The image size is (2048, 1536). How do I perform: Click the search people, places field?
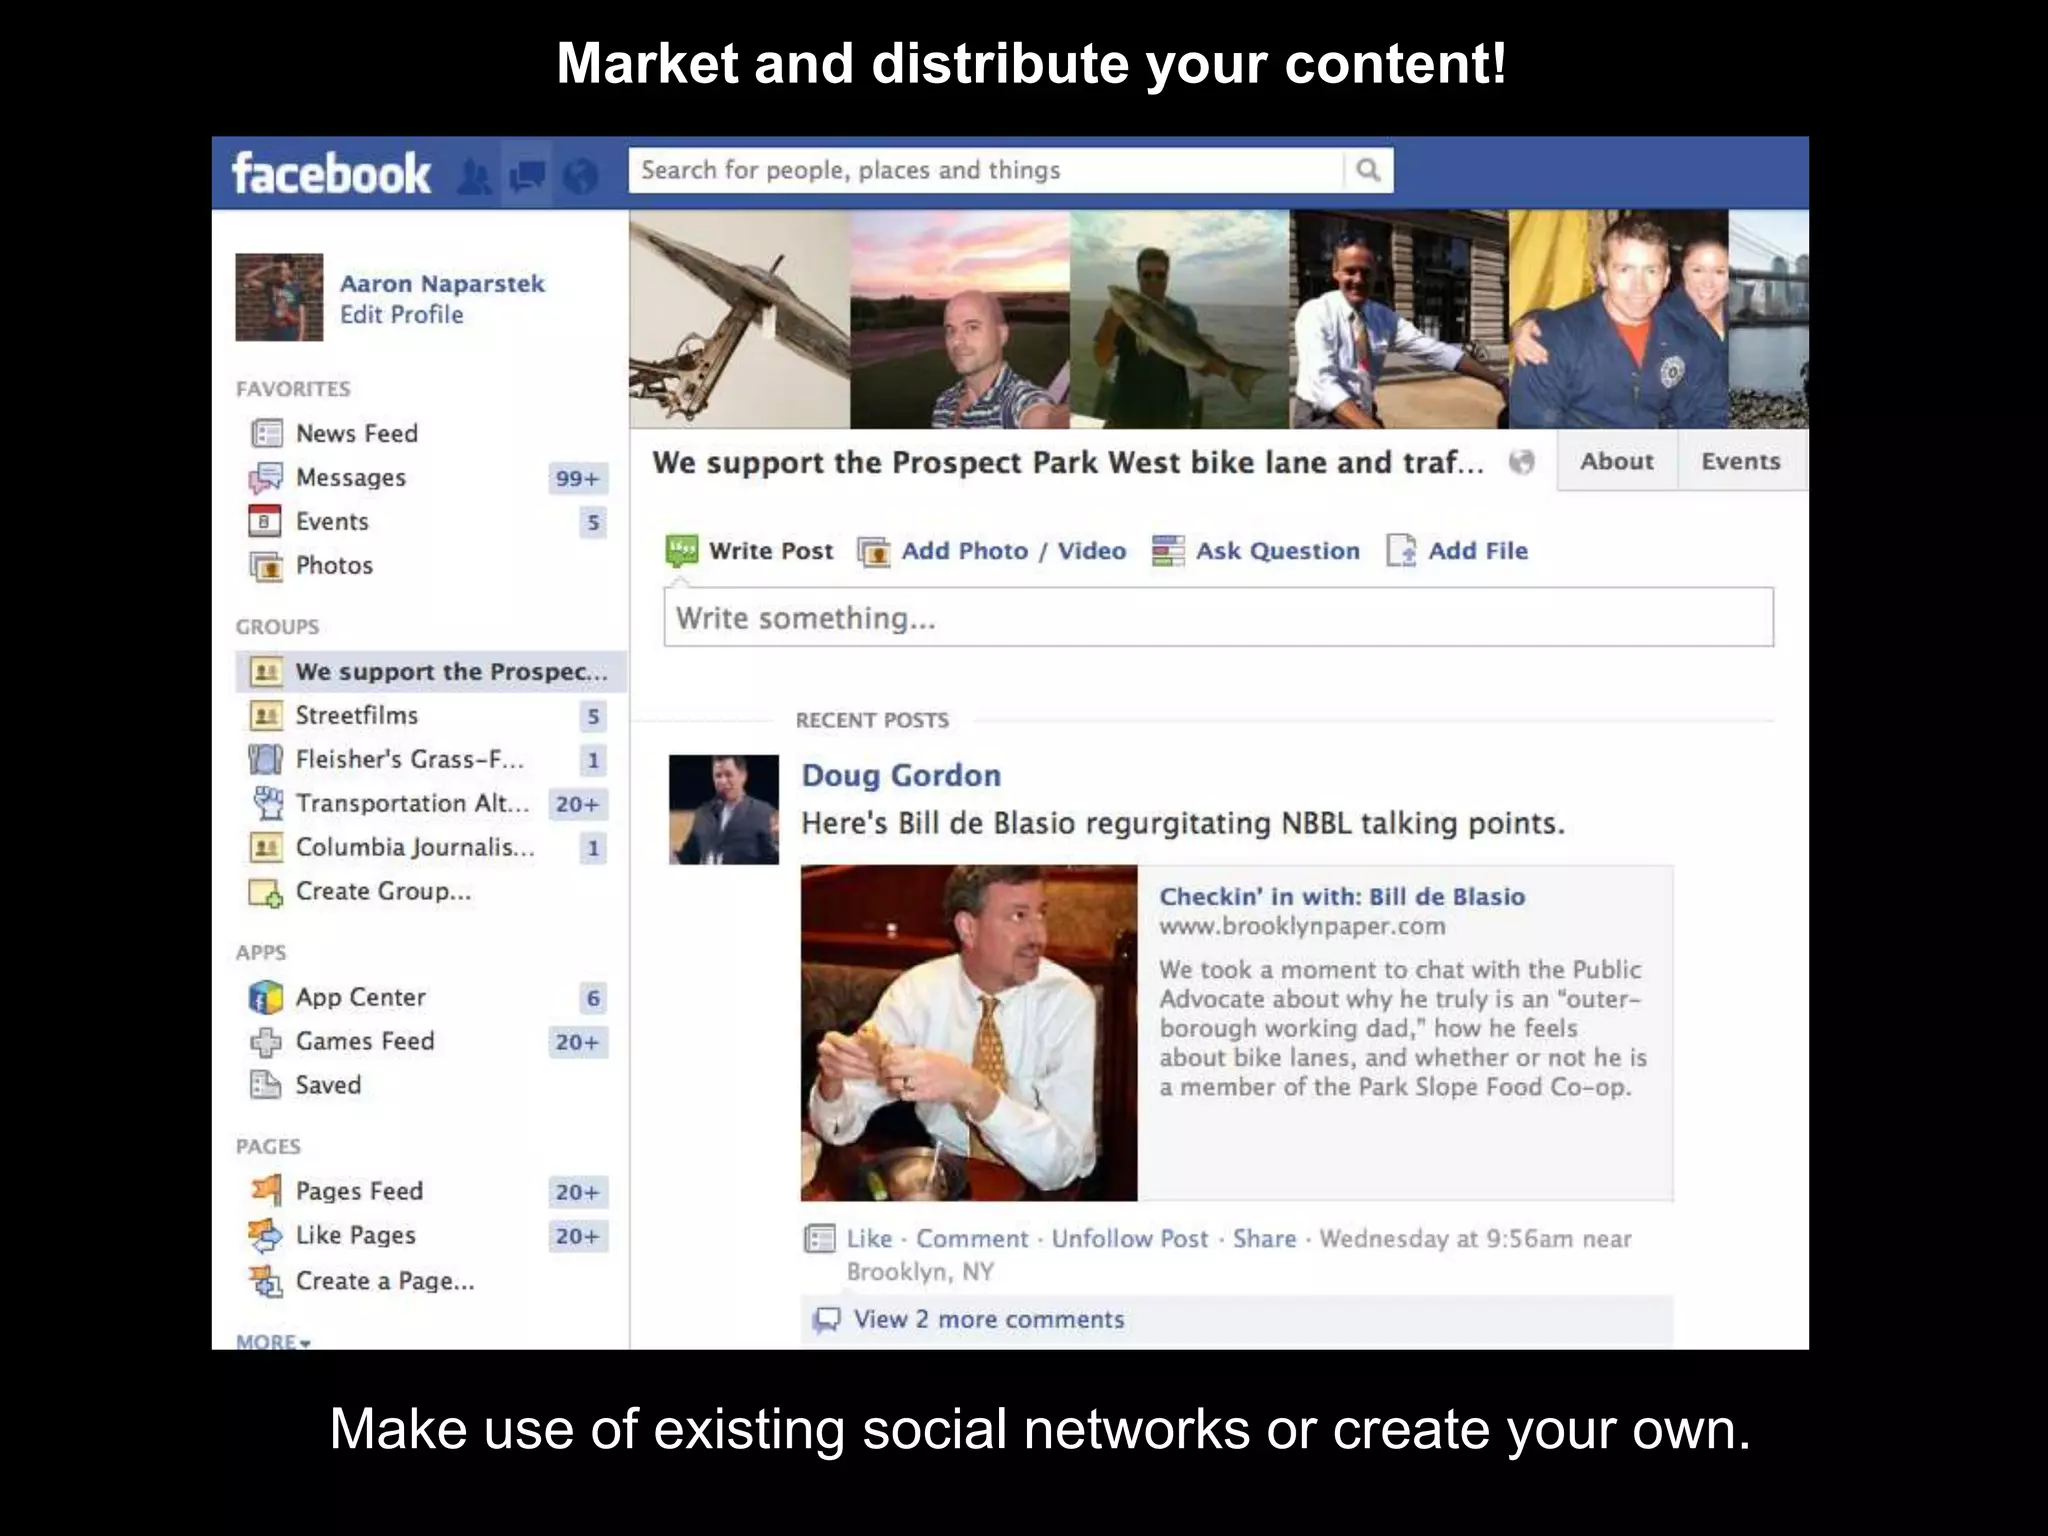[986, 170]
